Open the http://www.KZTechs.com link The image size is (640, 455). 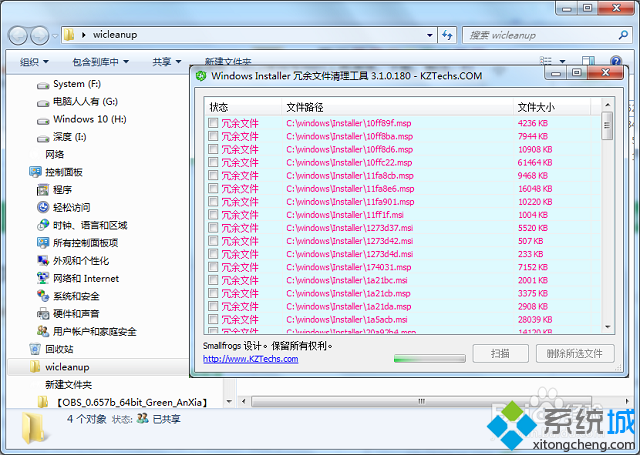tap(251, 359)
